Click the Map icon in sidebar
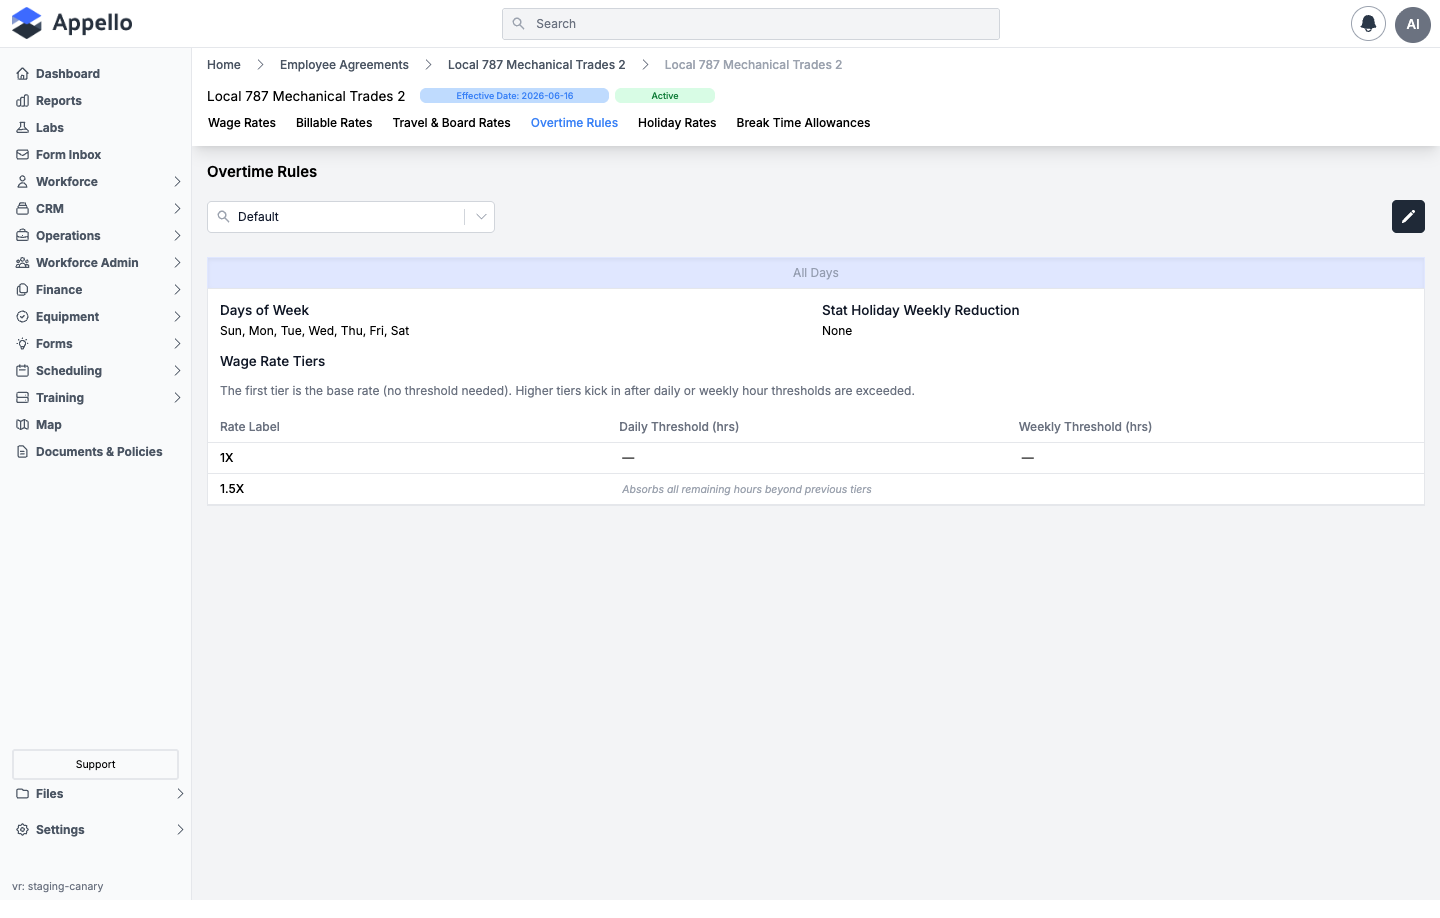 22,425
